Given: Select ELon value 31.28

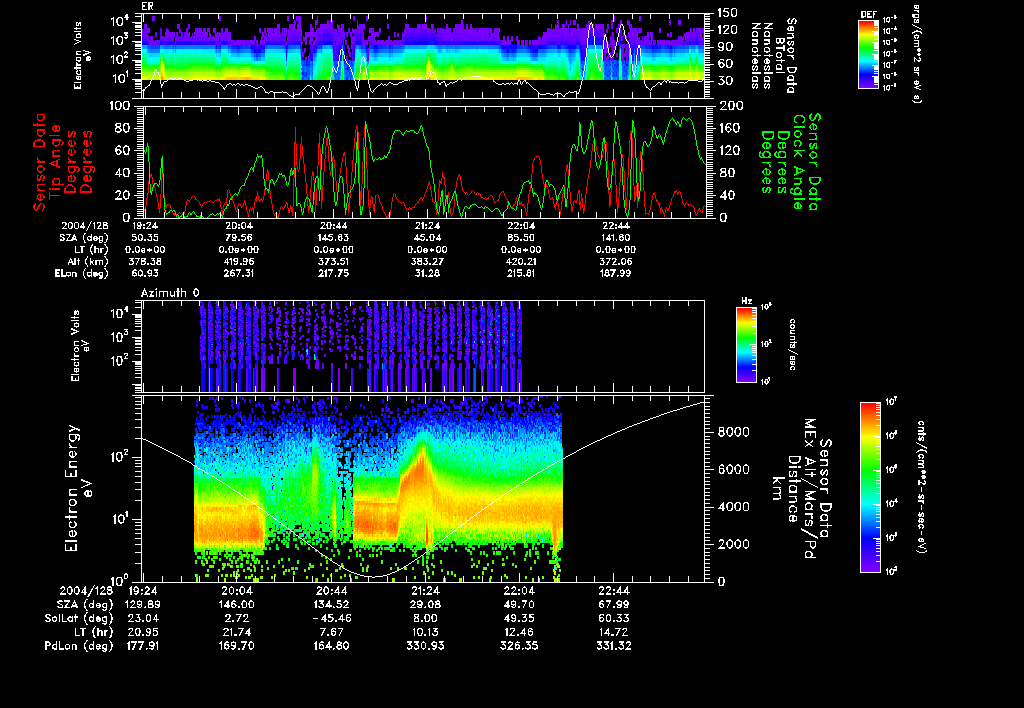Looking at the screenshot, I should coord(427,273).
